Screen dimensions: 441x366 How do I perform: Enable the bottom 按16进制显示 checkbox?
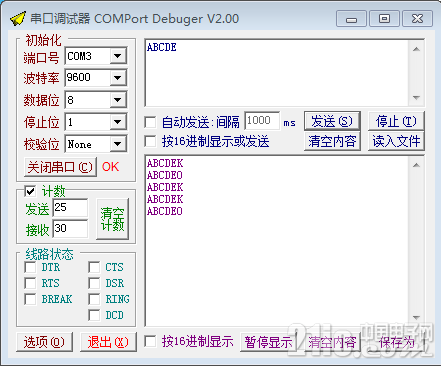tap(150, 341)
